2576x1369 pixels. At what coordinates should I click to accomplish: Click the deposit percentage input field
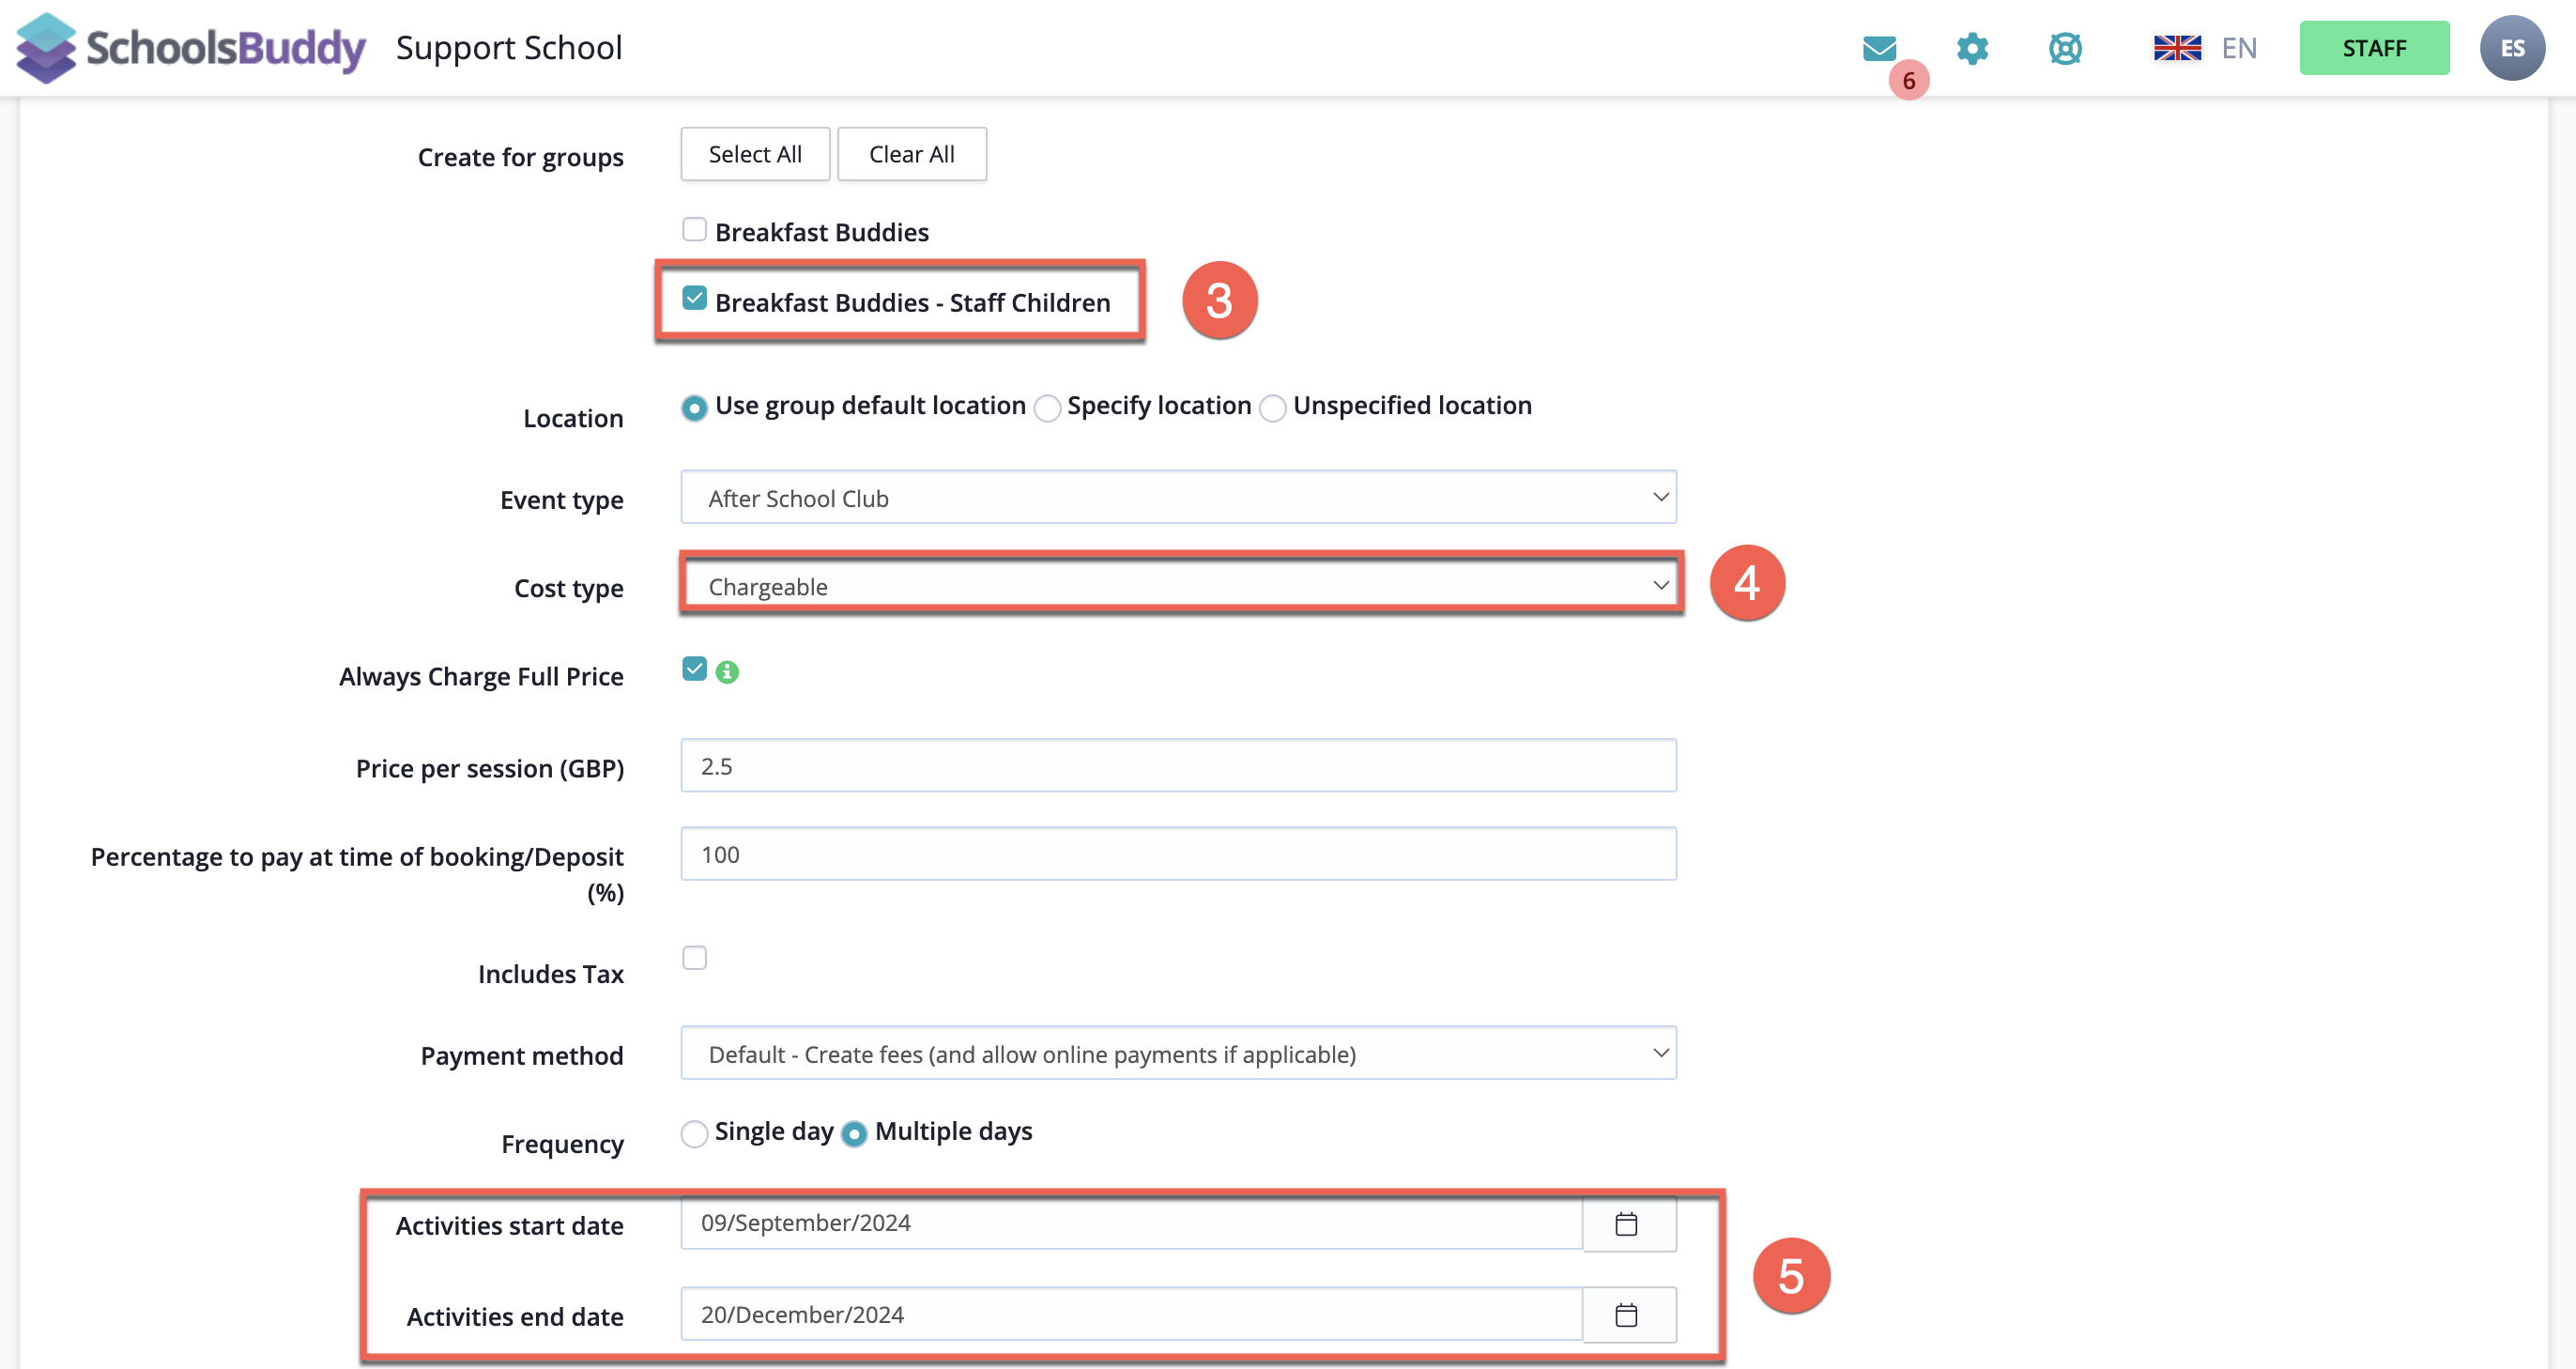pos(1178,854)
